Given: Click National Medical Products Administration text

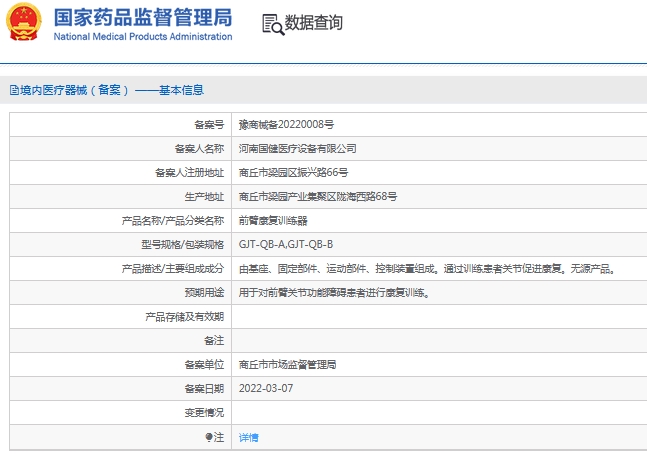Looking at the screenshot, I should tap(143, 36).
